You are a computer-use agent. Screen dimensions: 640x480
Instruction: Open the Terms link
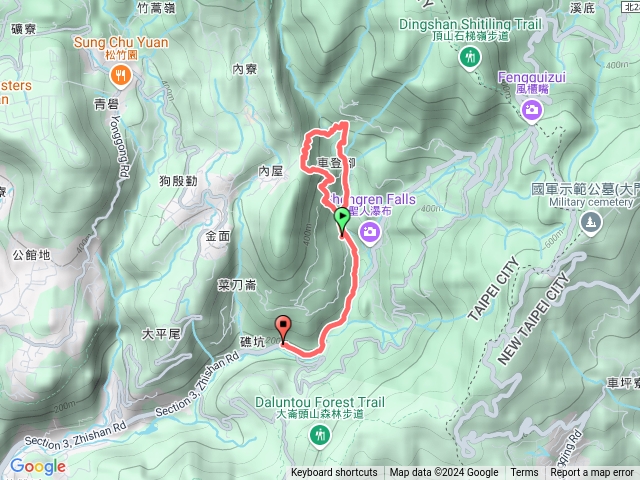[x=524, y=473]
